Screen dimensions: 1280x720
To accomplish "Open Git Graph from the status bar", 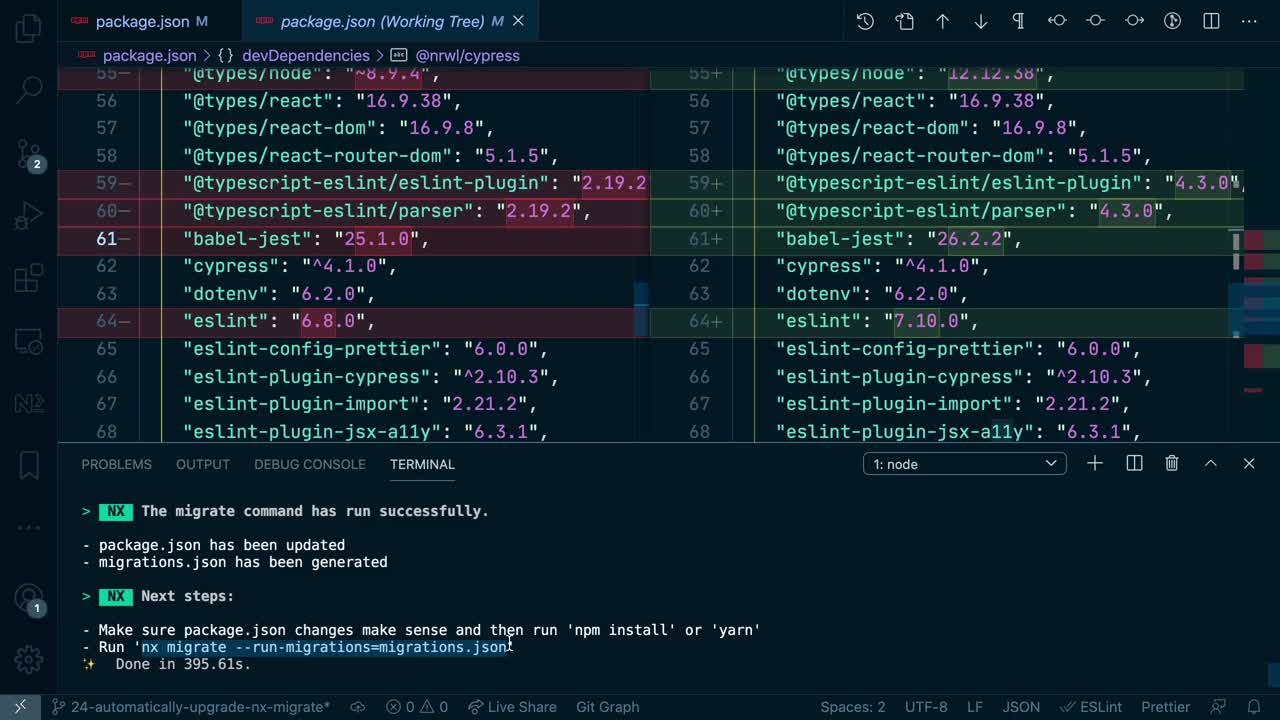I will point(607,706).
